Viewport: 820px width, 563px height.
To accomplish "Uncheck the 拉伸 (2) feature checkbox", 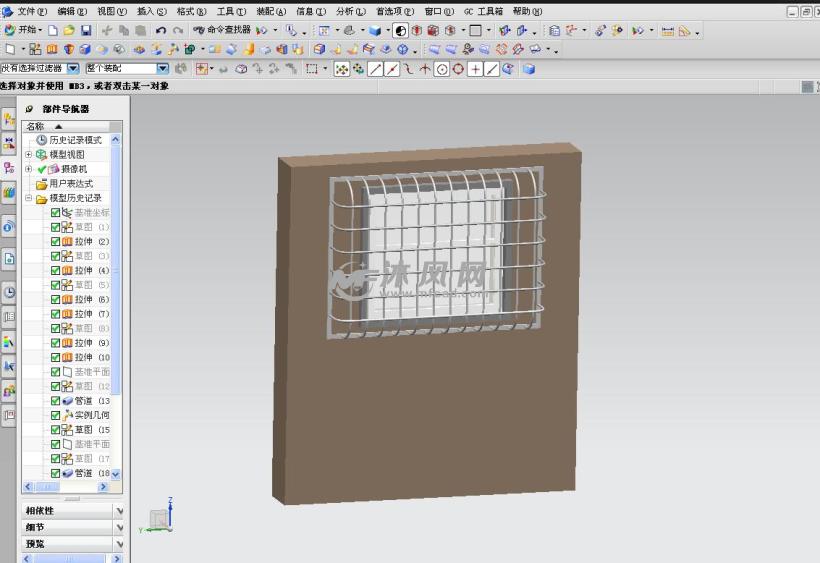I will click(x=55, y=242).
